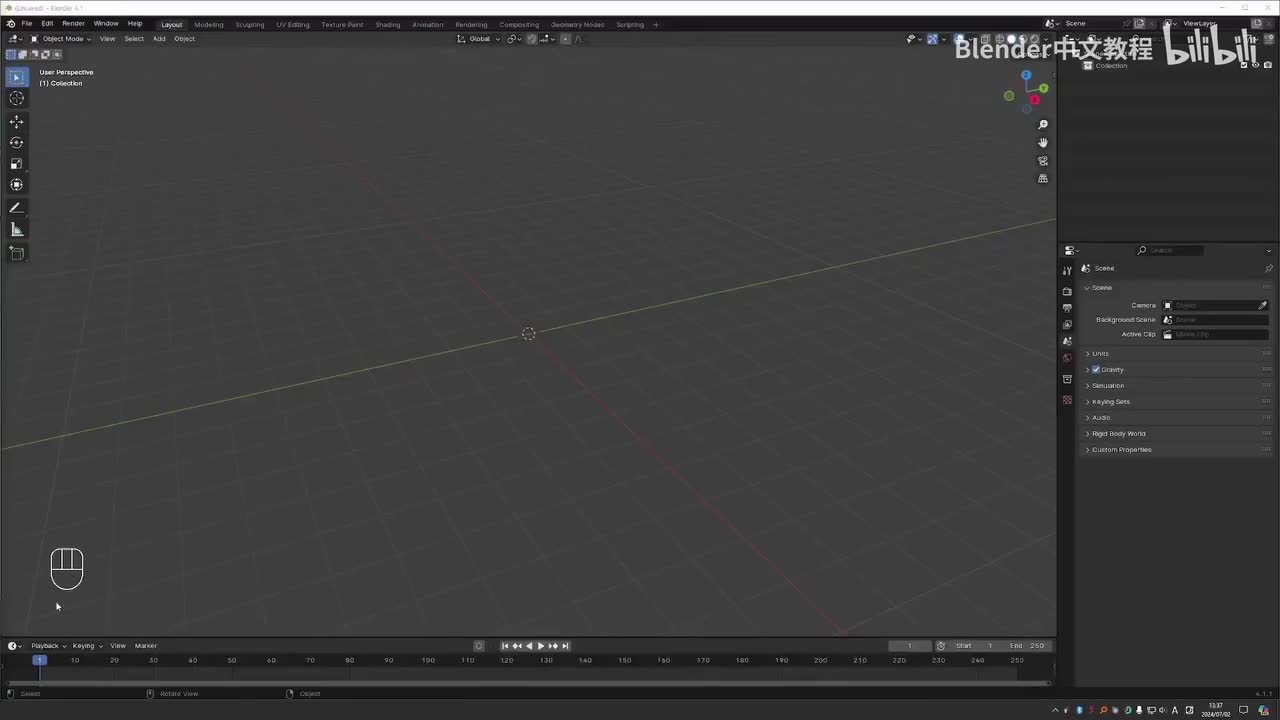Open the Keying dropdown in timeline

pyautogui.click(x=87, y=646)
